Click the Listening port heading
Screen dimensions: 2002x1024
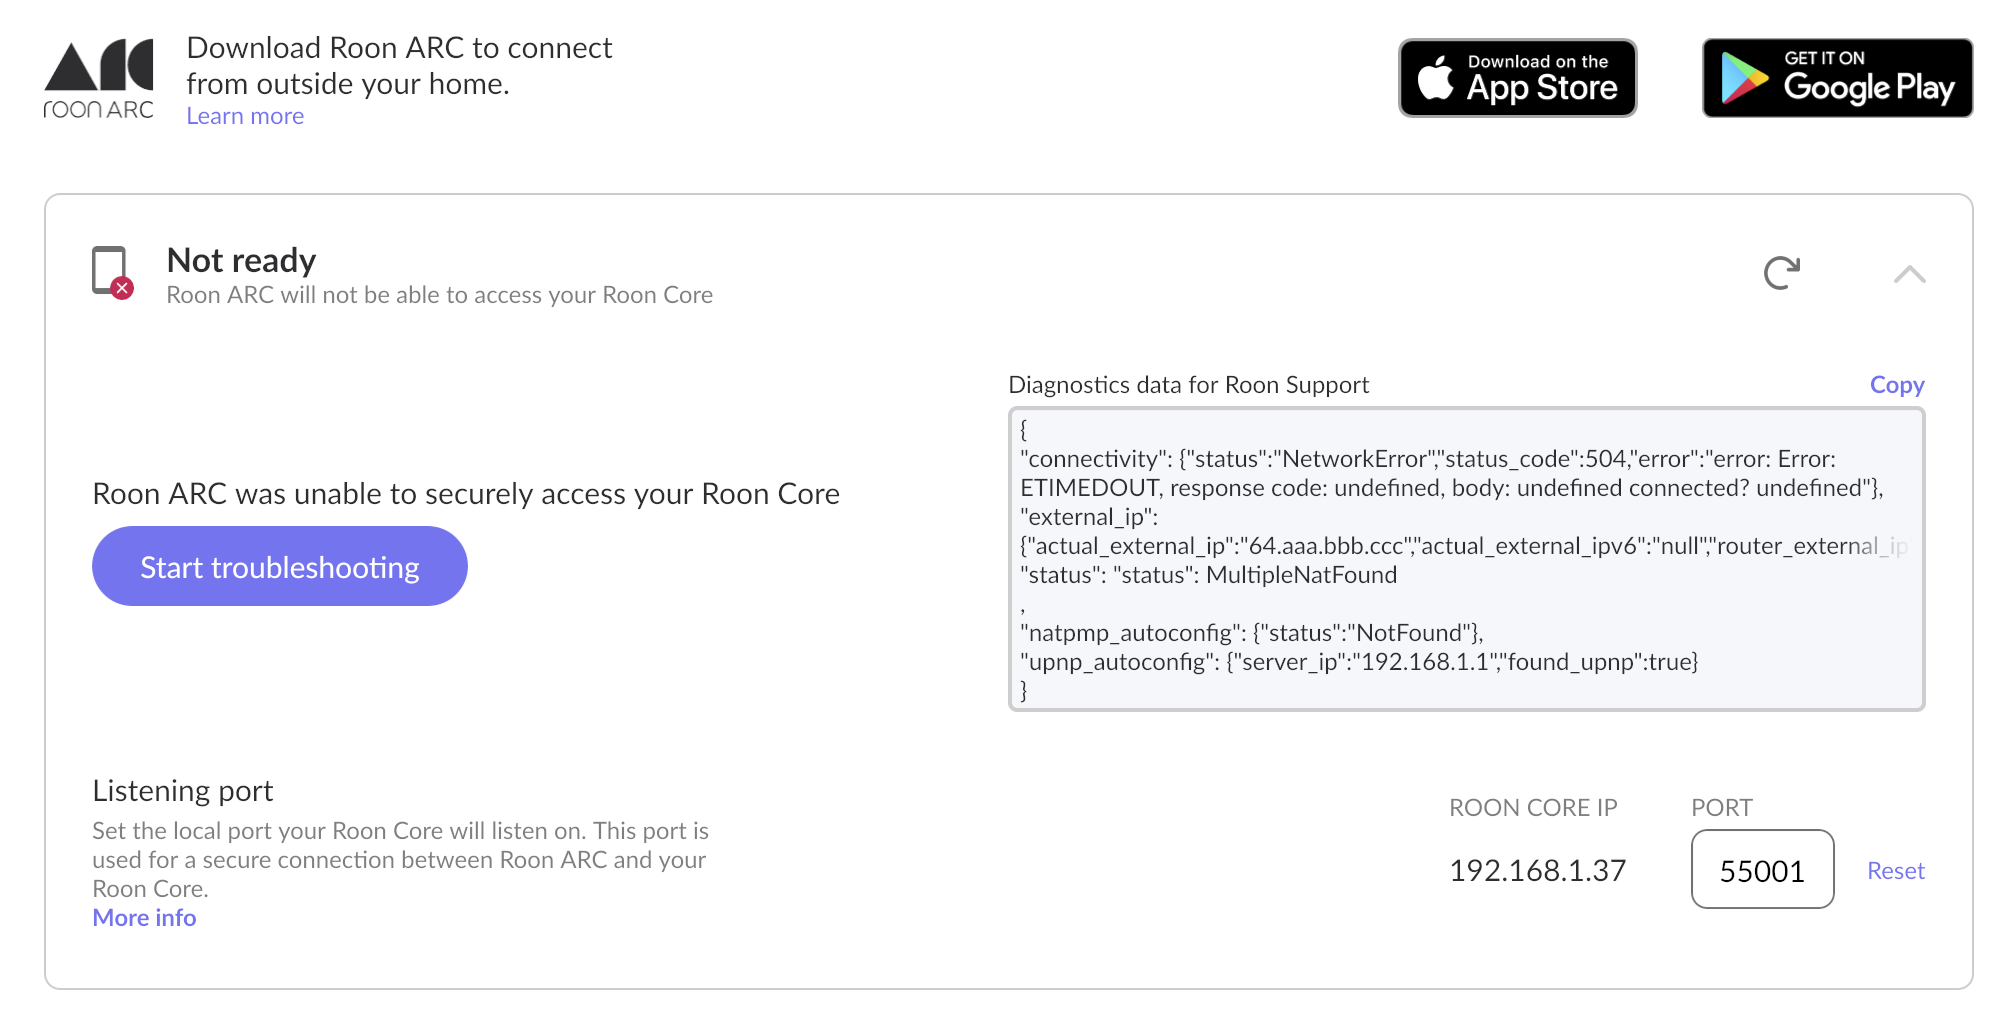(182, 791)
